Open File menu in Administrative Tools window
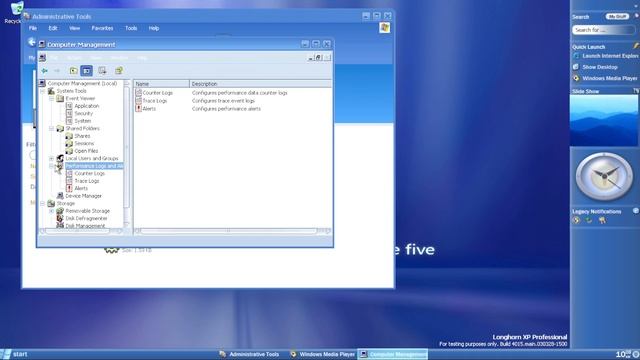This screenshot has height=360, width=640. 33,28
